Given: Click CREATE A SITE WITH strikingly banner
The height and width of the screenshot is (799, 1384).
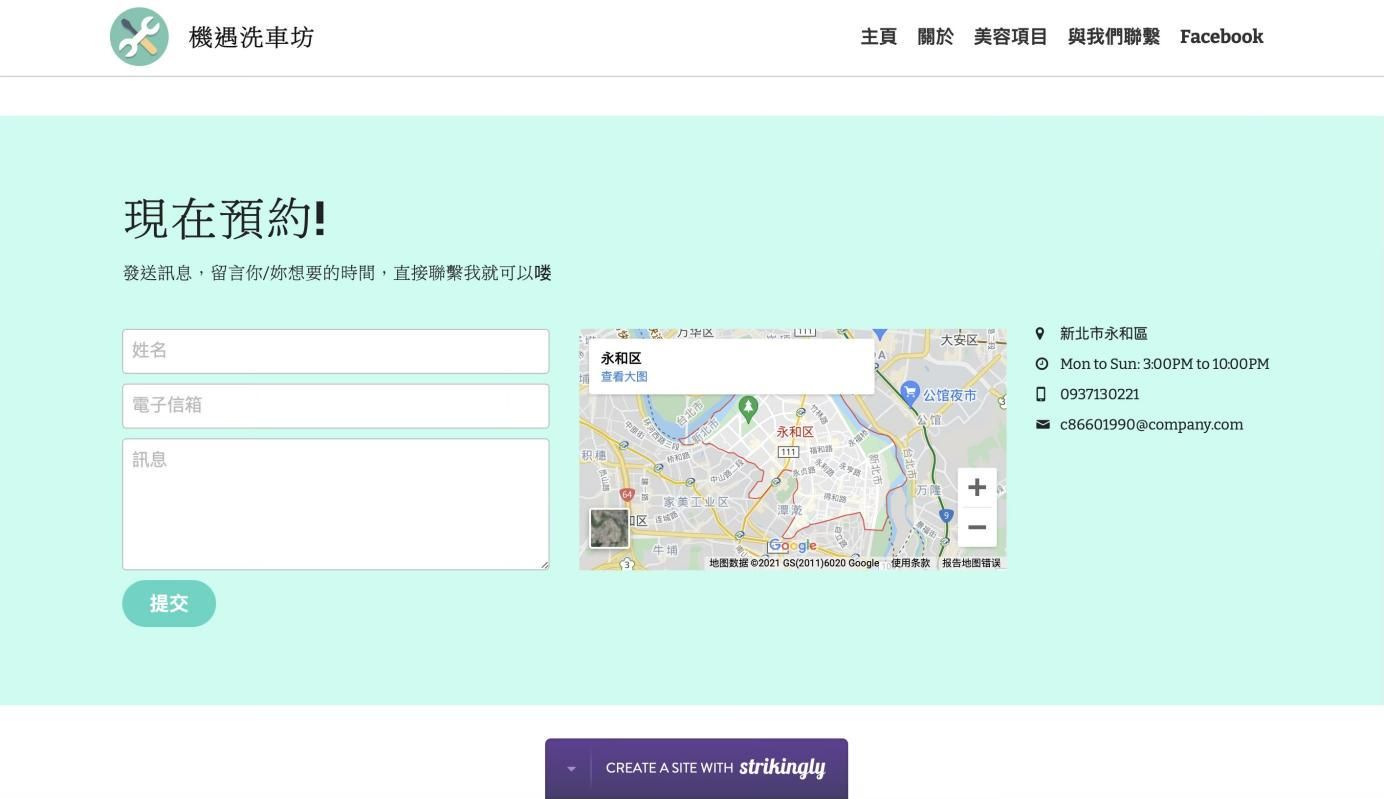Looking at the screenshot, I should [715, 767].
